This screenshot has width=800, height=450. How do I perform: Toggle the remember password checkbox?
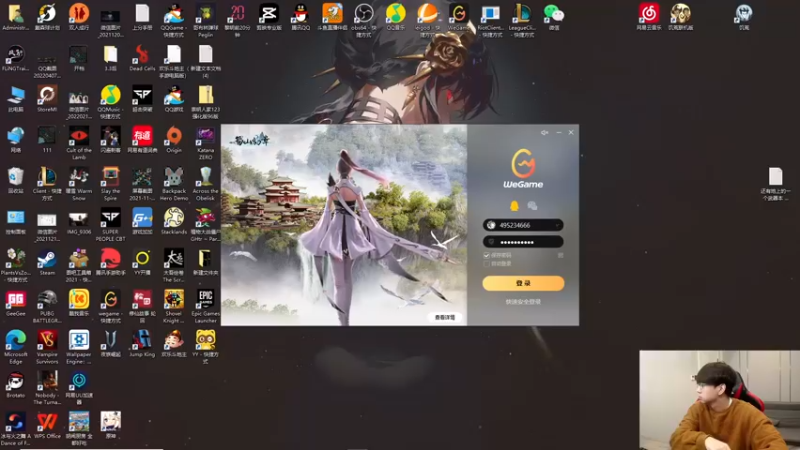coord(486,255)
